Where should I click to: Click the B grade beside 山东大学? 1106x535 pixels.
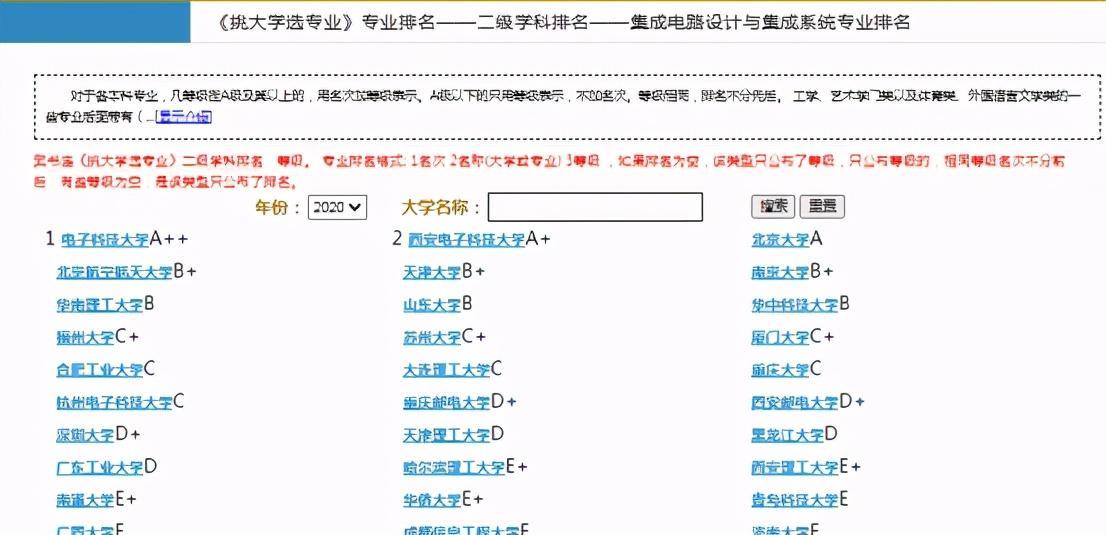(467, 304)
